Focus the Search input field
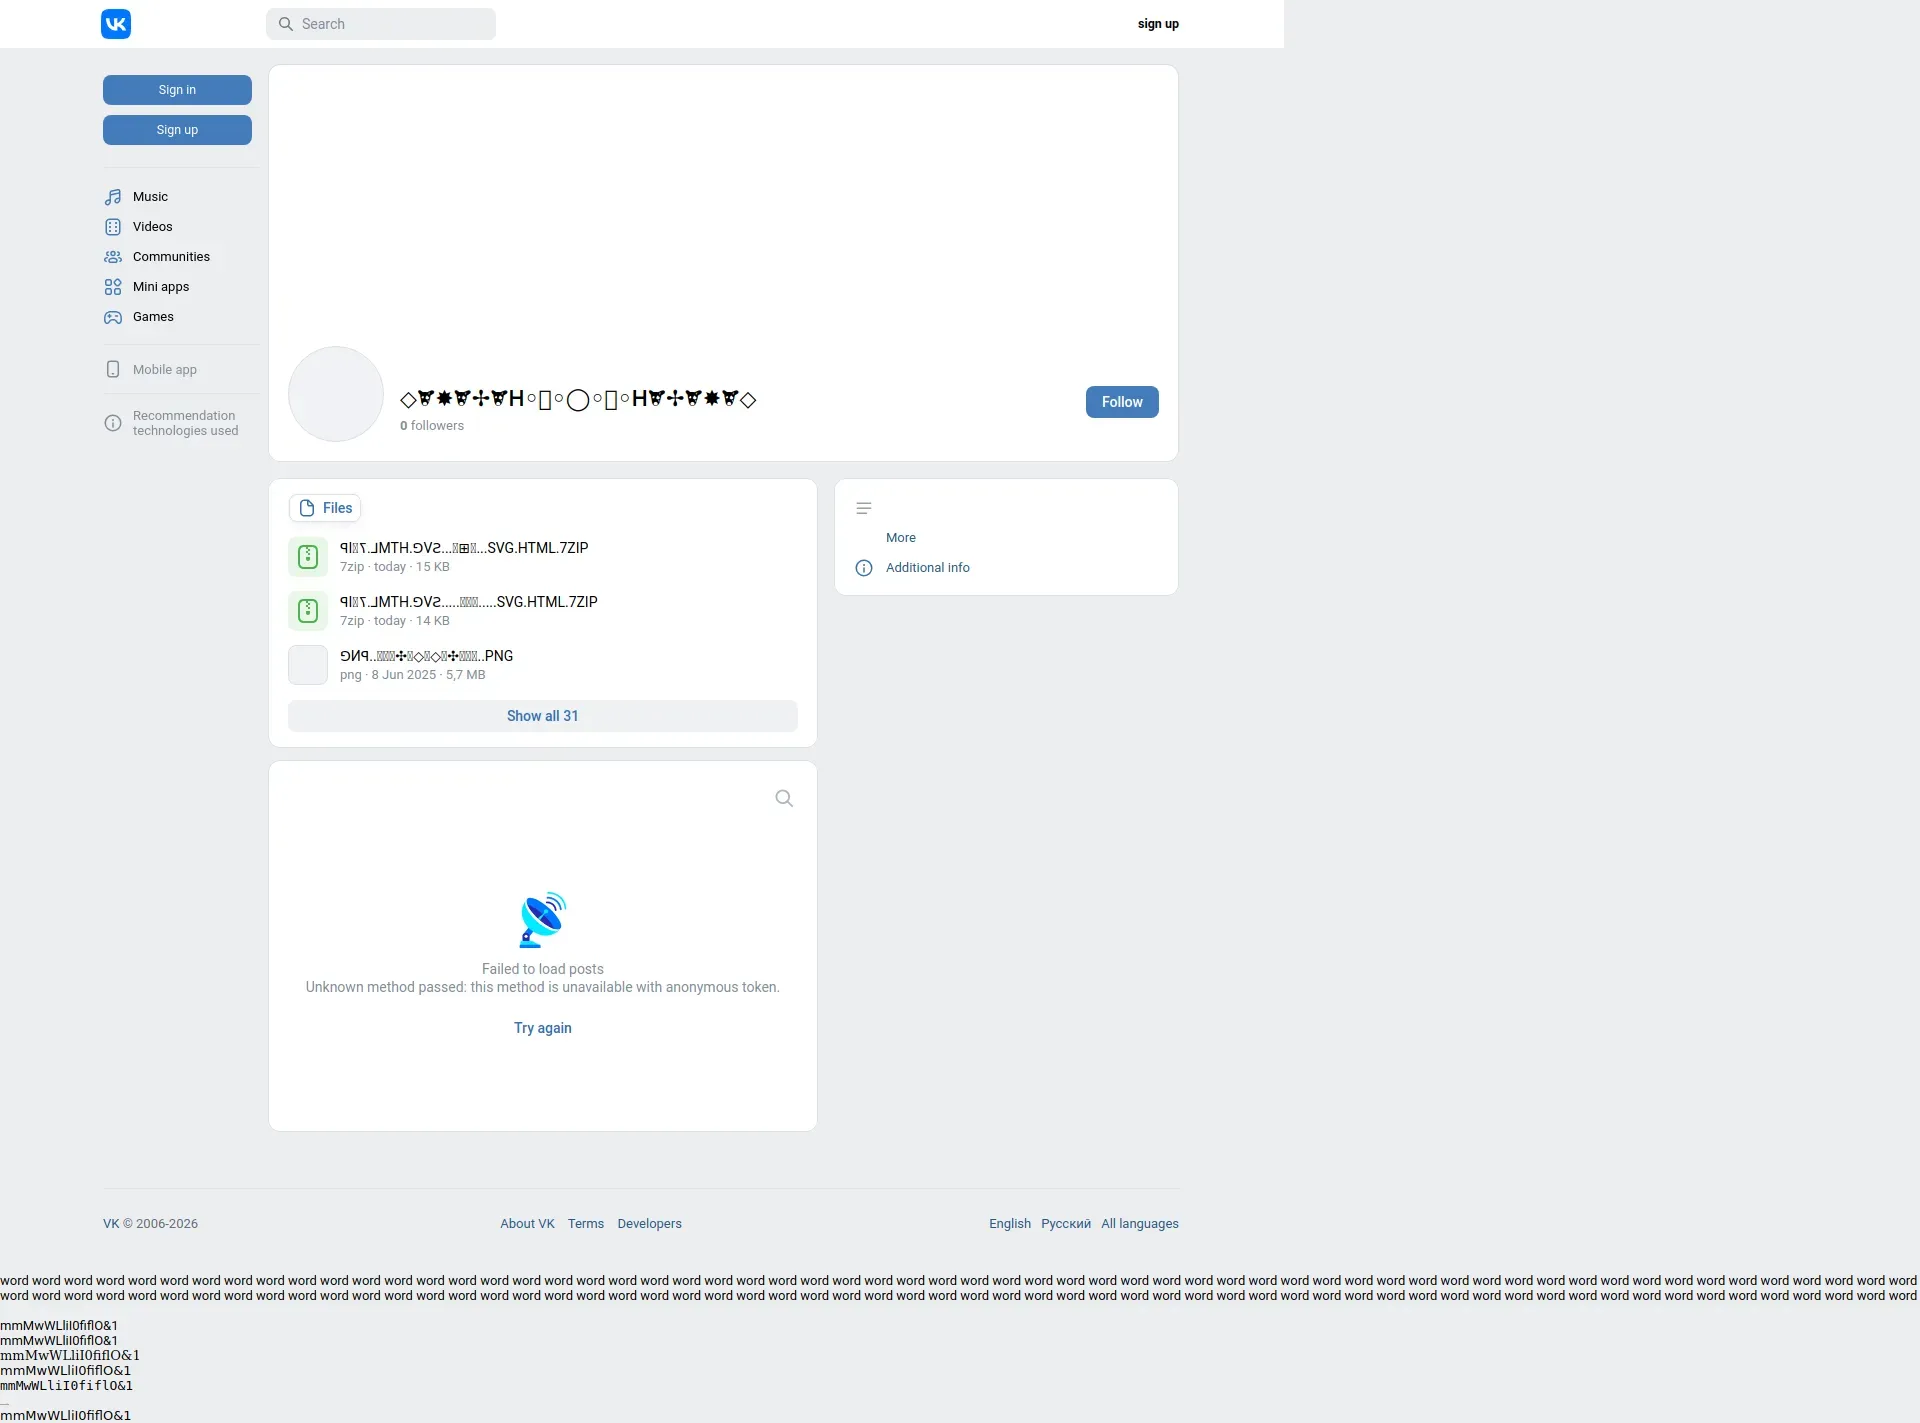 [x=390, y=24]
